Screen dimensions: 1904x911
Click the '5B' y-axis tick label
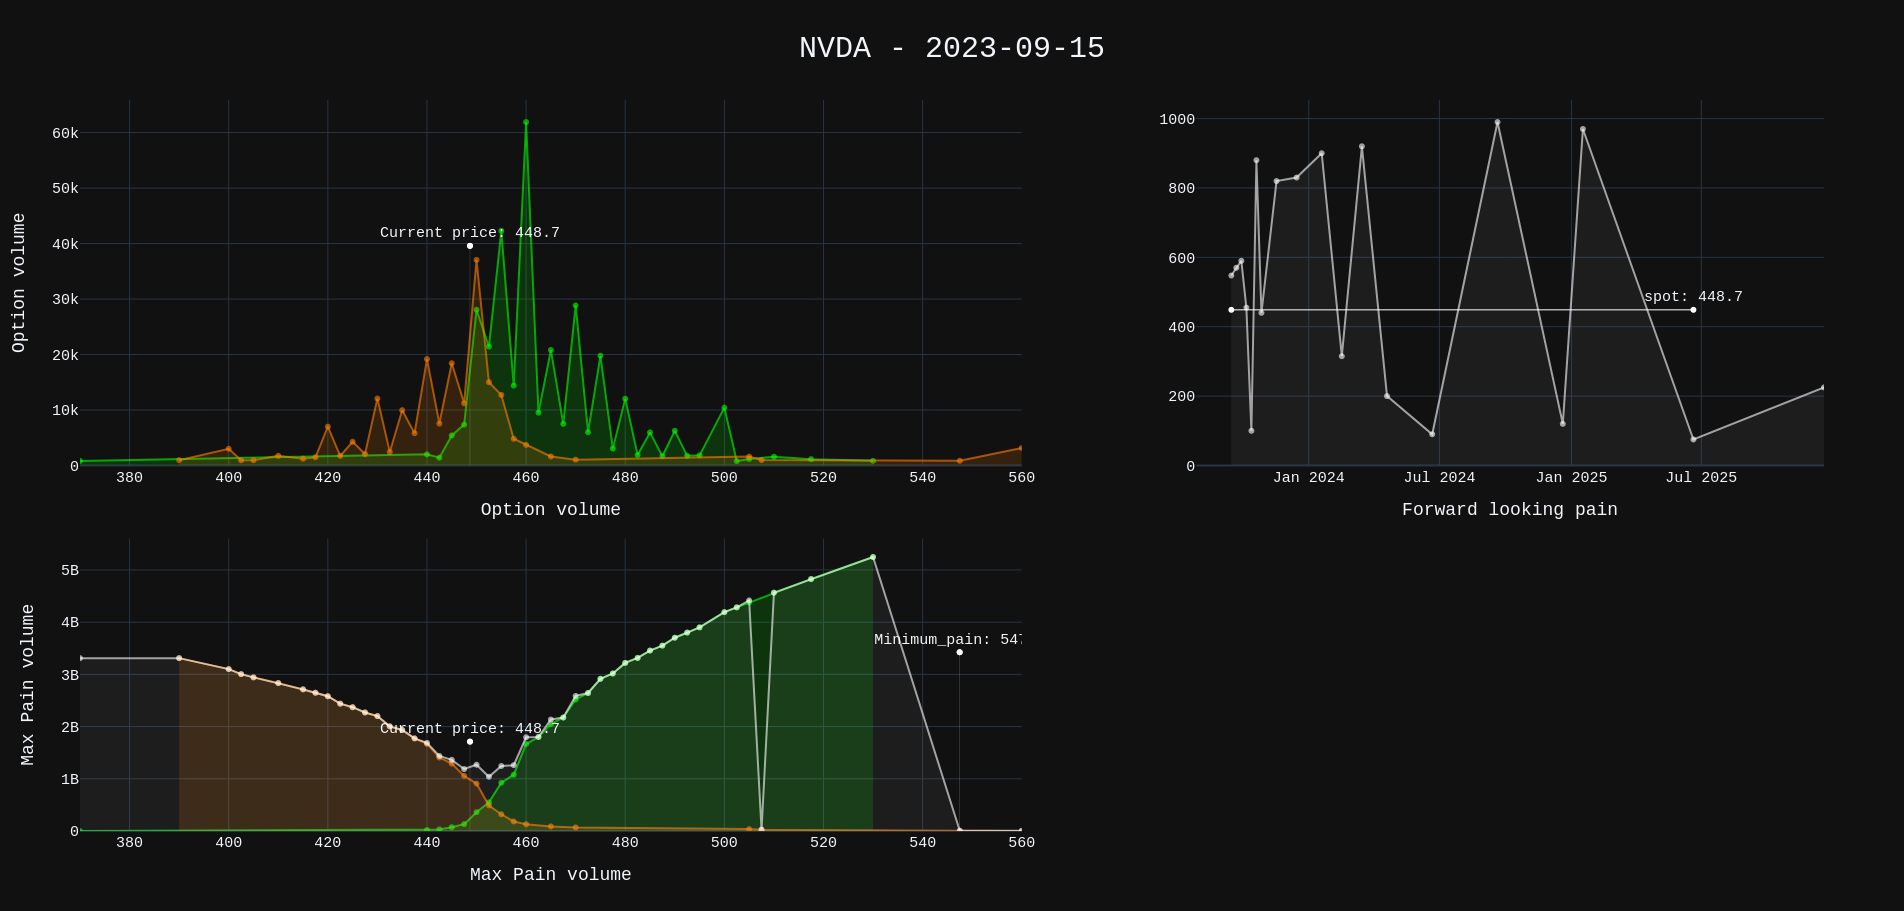(x=70, y=570)
